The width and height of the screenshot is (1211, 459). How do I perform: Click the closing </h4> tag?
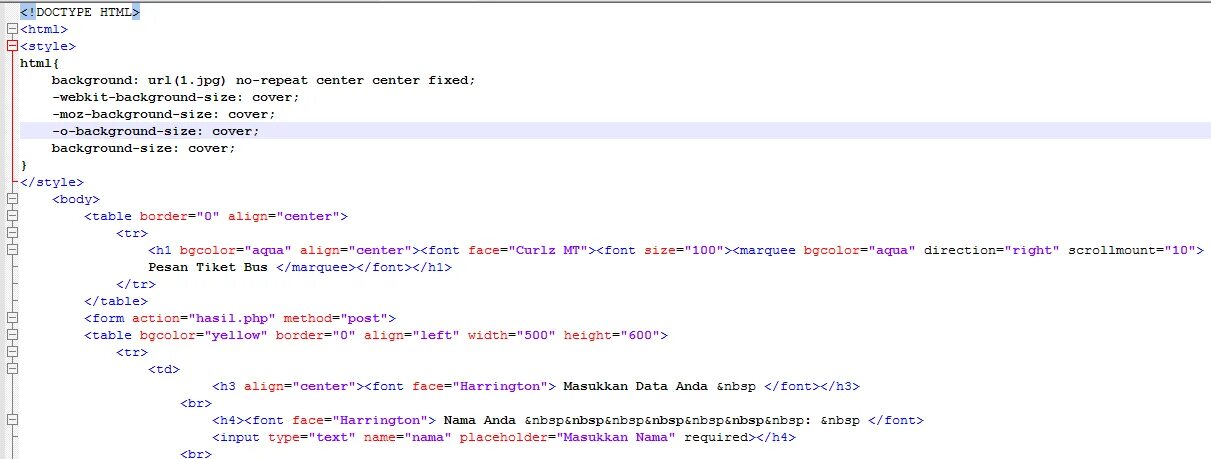[776, 437]
